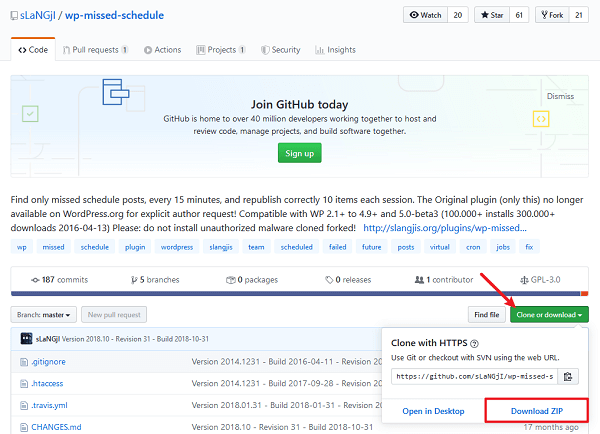
Task: Dismiss the Join GitHub banner
Action: [x=560, y=96]
